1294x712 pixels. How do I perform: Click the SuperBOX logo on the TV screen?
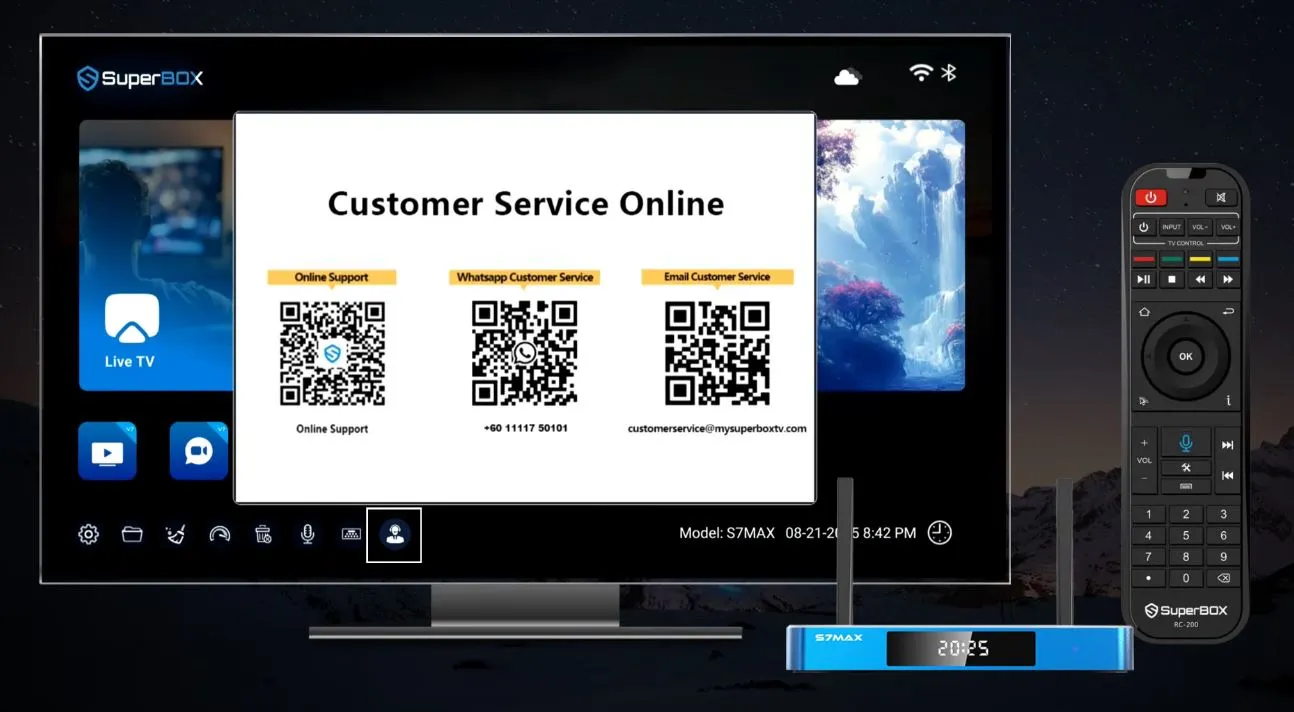point(140,78)
